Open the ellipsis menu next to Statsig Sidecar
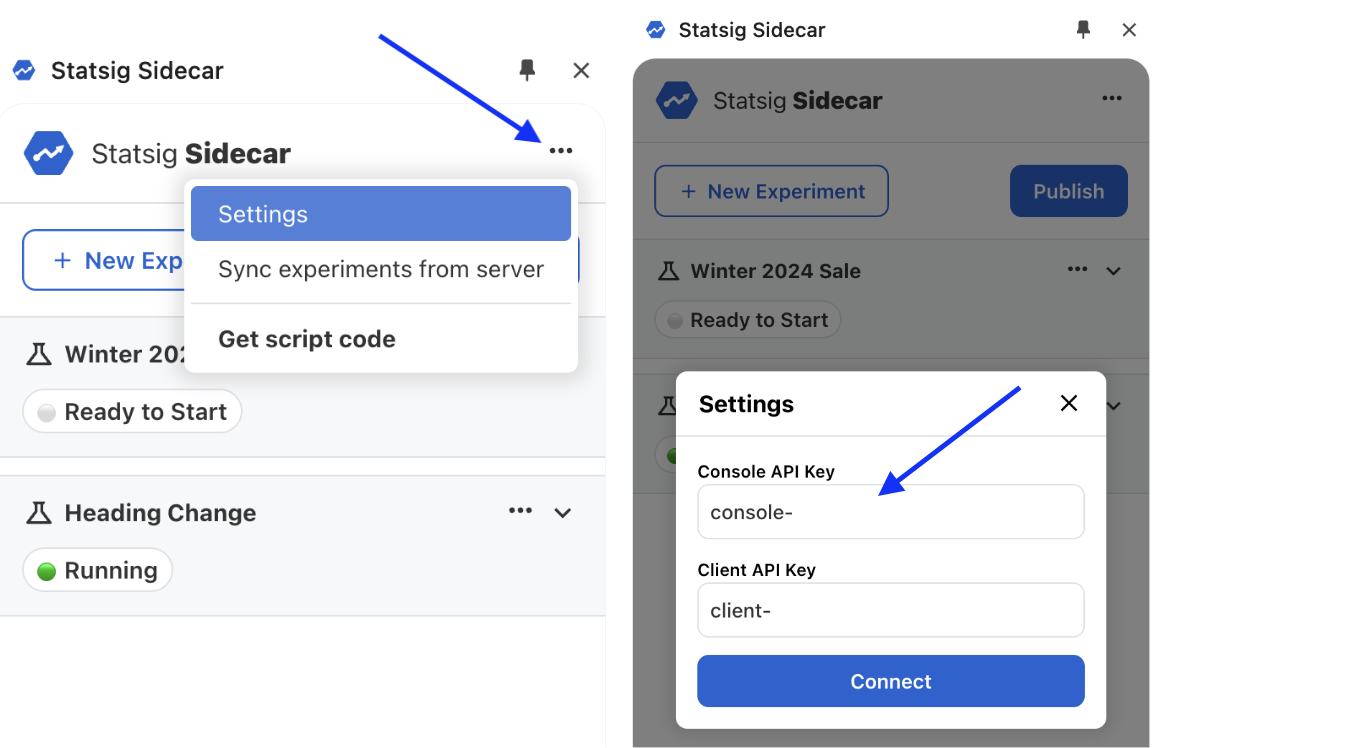Viewport: 1354px width, 748px height. click(x=561, y=150)
